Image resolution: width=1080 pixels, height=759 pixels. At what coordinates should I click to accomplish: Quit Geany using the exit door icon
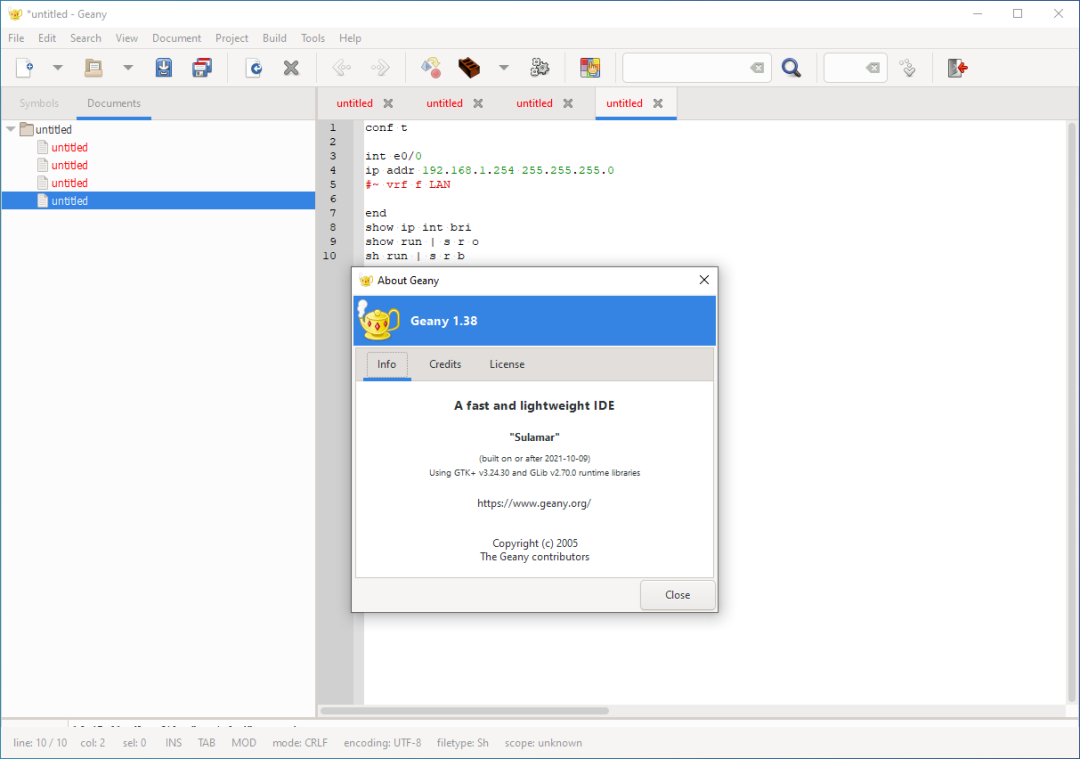coord(957,67)
